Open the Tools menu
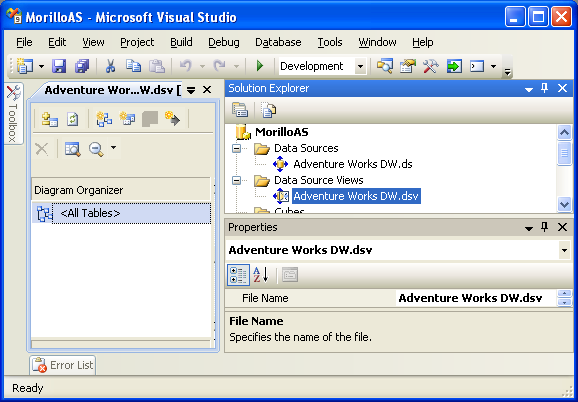 pos(330,42)
